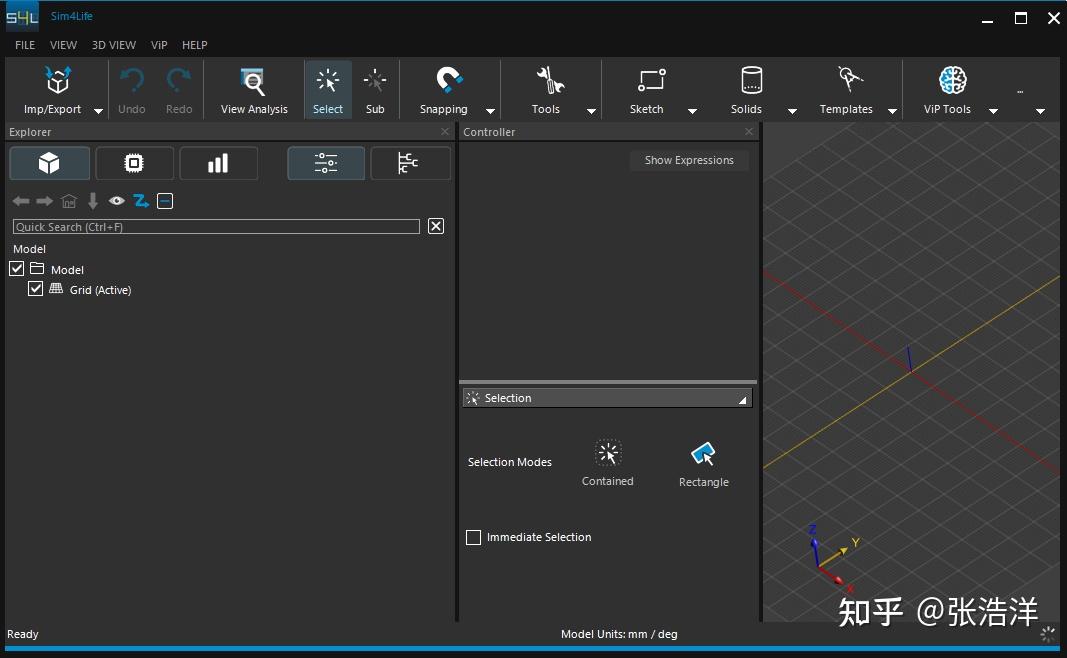Collapse the Selection section header
The width and height of the screenshot is (1067, 658).
741,398
